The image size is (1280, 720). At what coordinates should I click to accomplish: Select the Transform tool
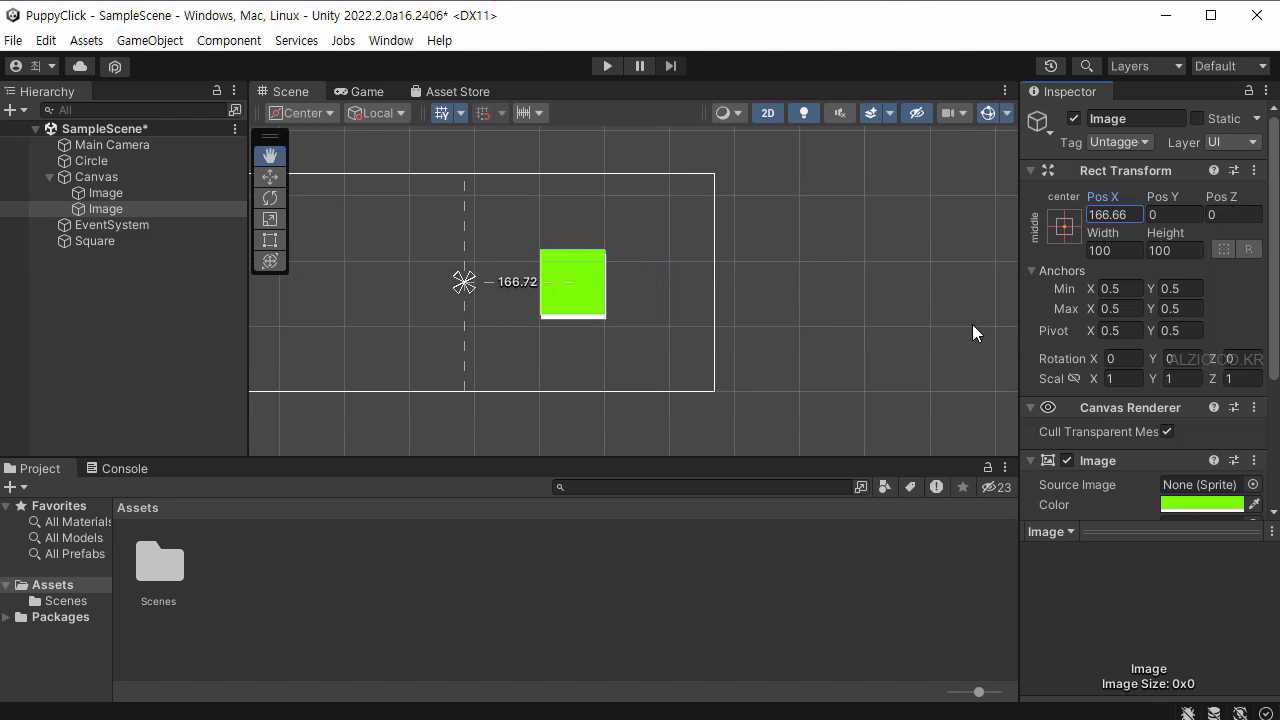coord(270,261)
